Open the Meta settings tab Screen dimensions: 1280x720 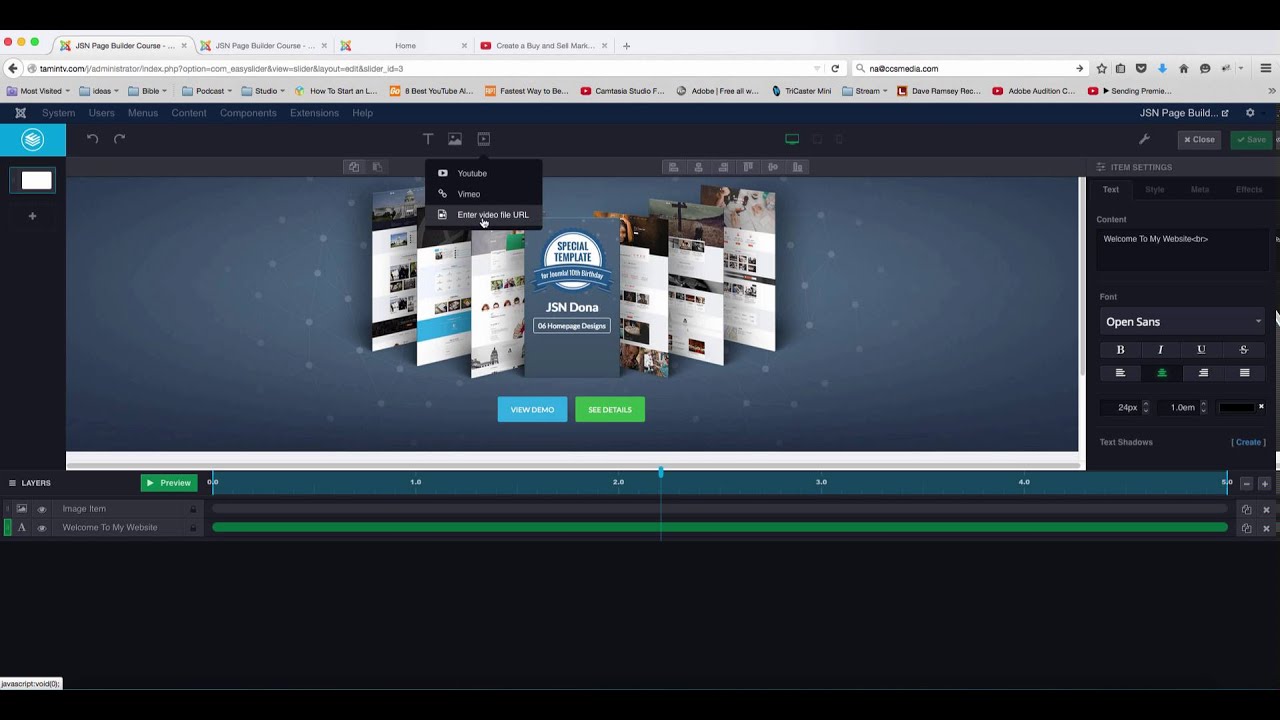1200,190
